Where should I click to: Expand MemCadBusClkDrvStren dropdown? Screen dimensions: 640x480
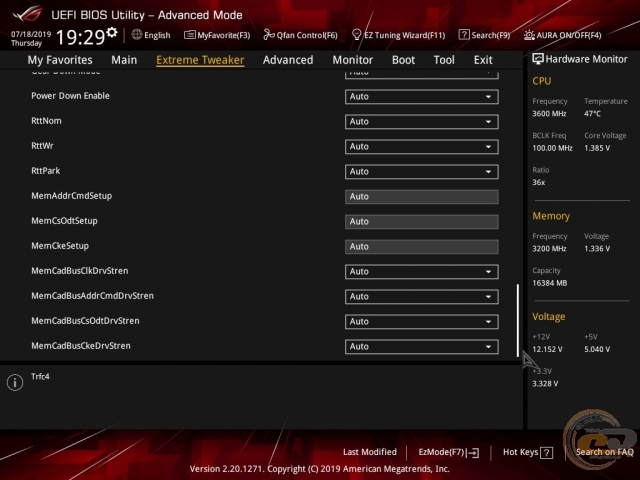pyautogui.click(x=421, y=272)
